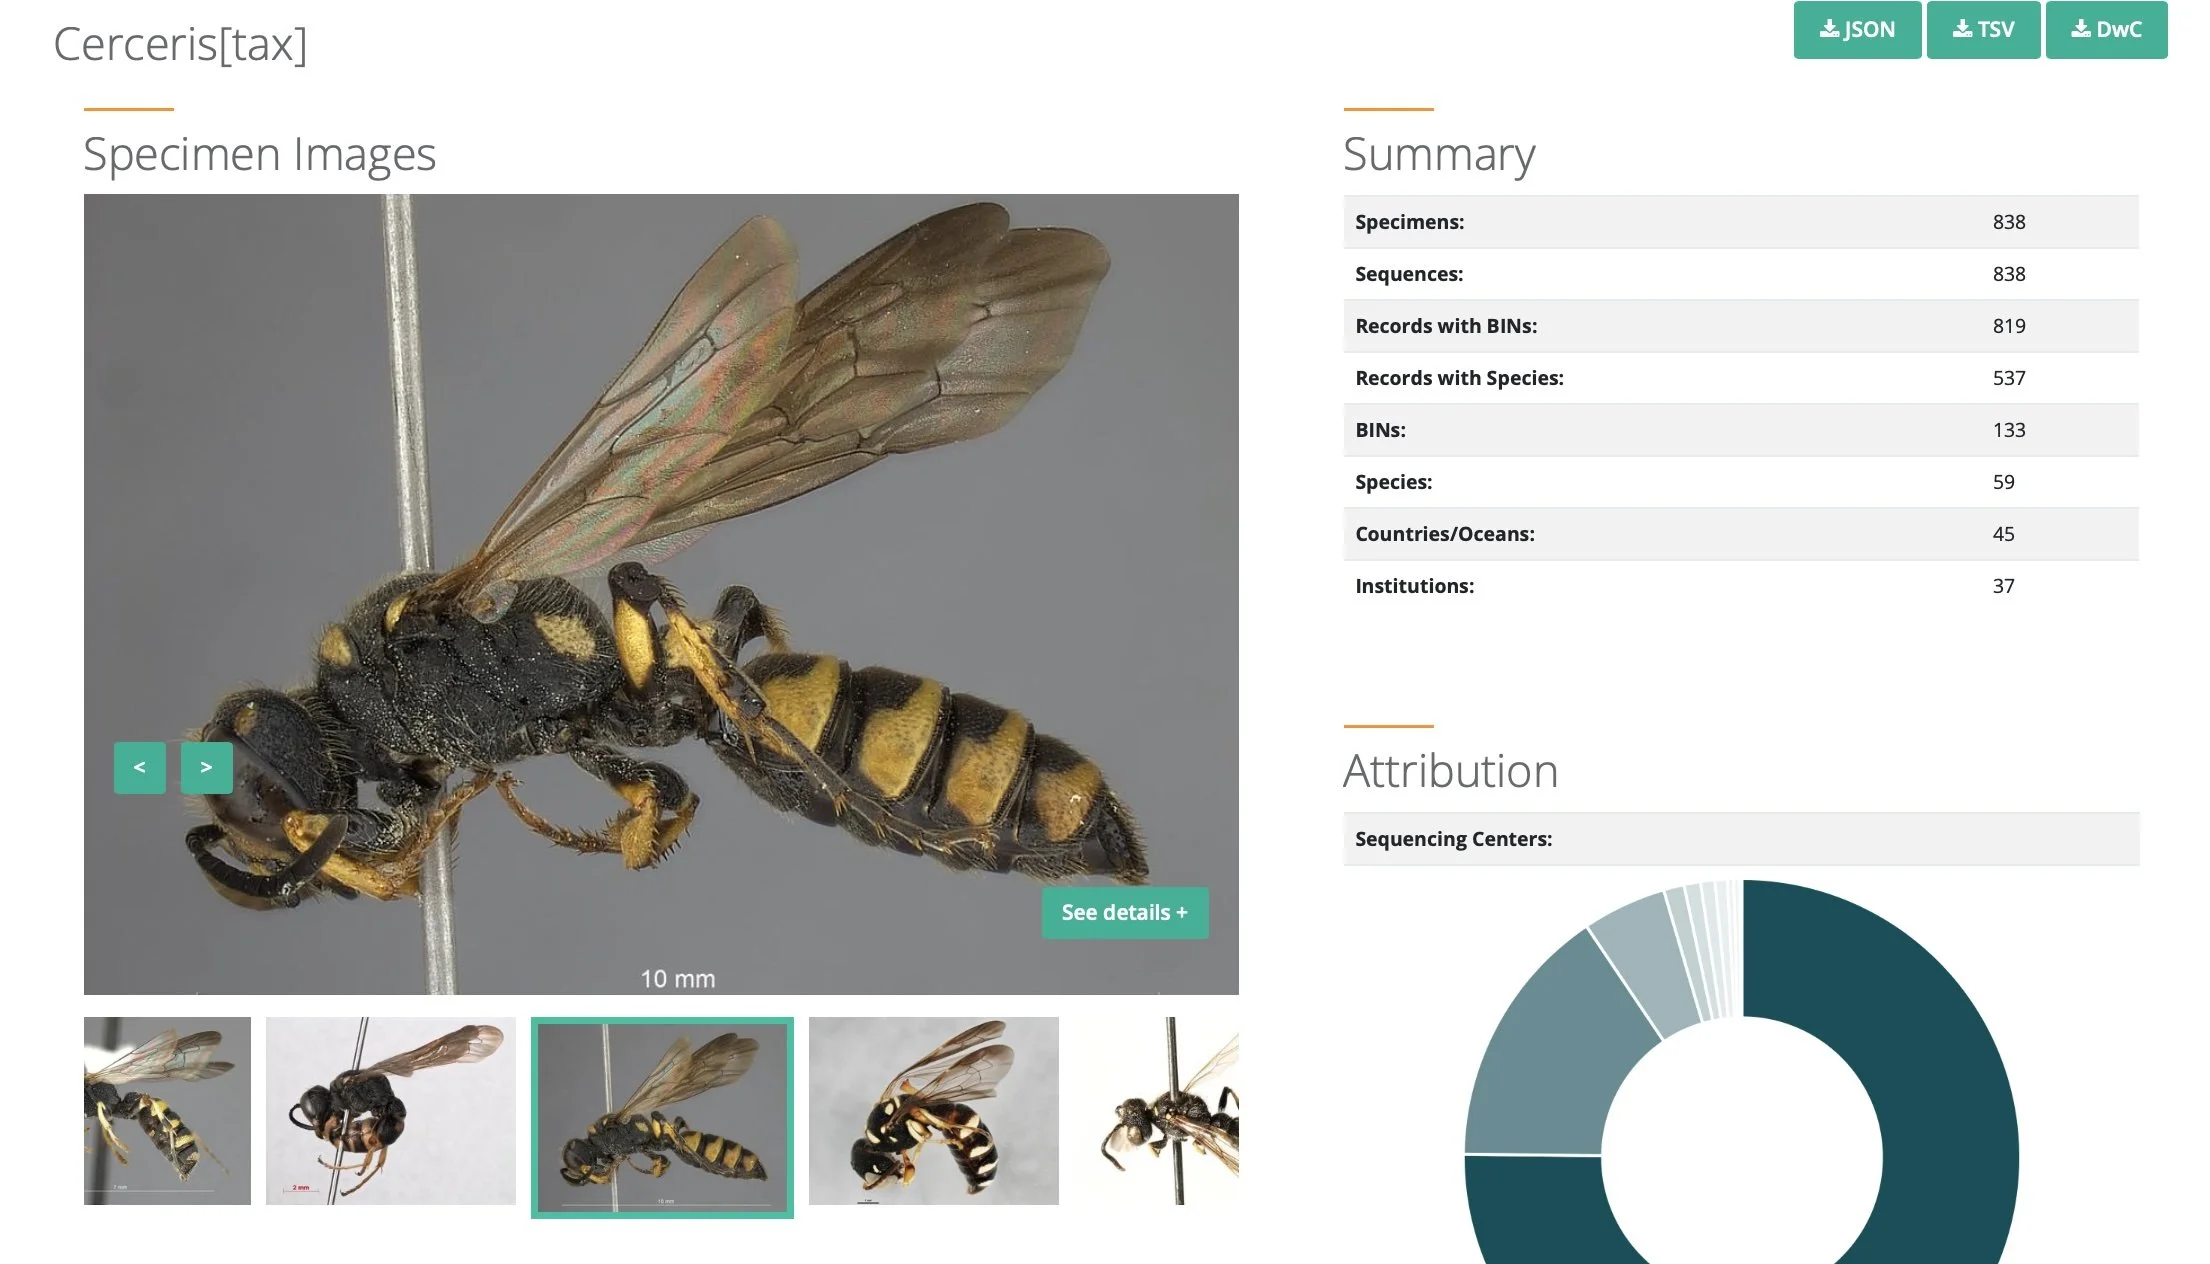Click the Cerceris[tax] page title
This screenshot has height=1264, width=2210.
tap(182, 43)
